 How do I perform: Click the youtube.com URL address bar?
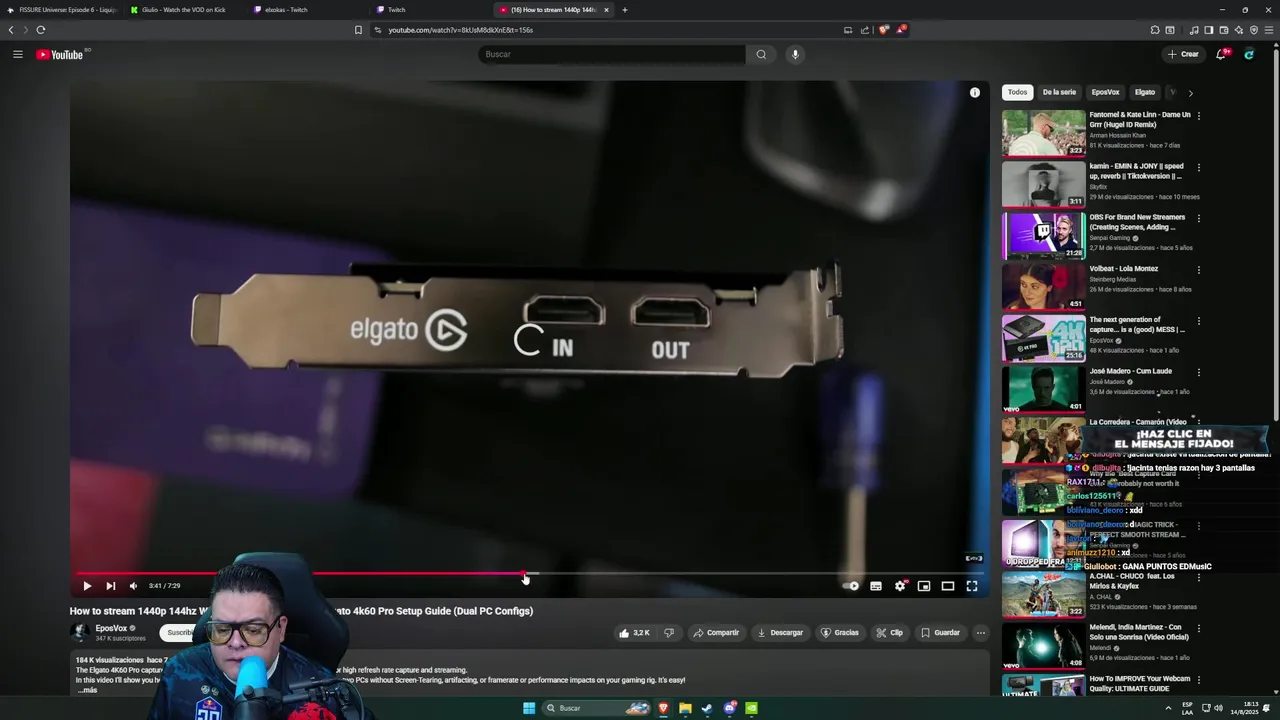[606, 30]
